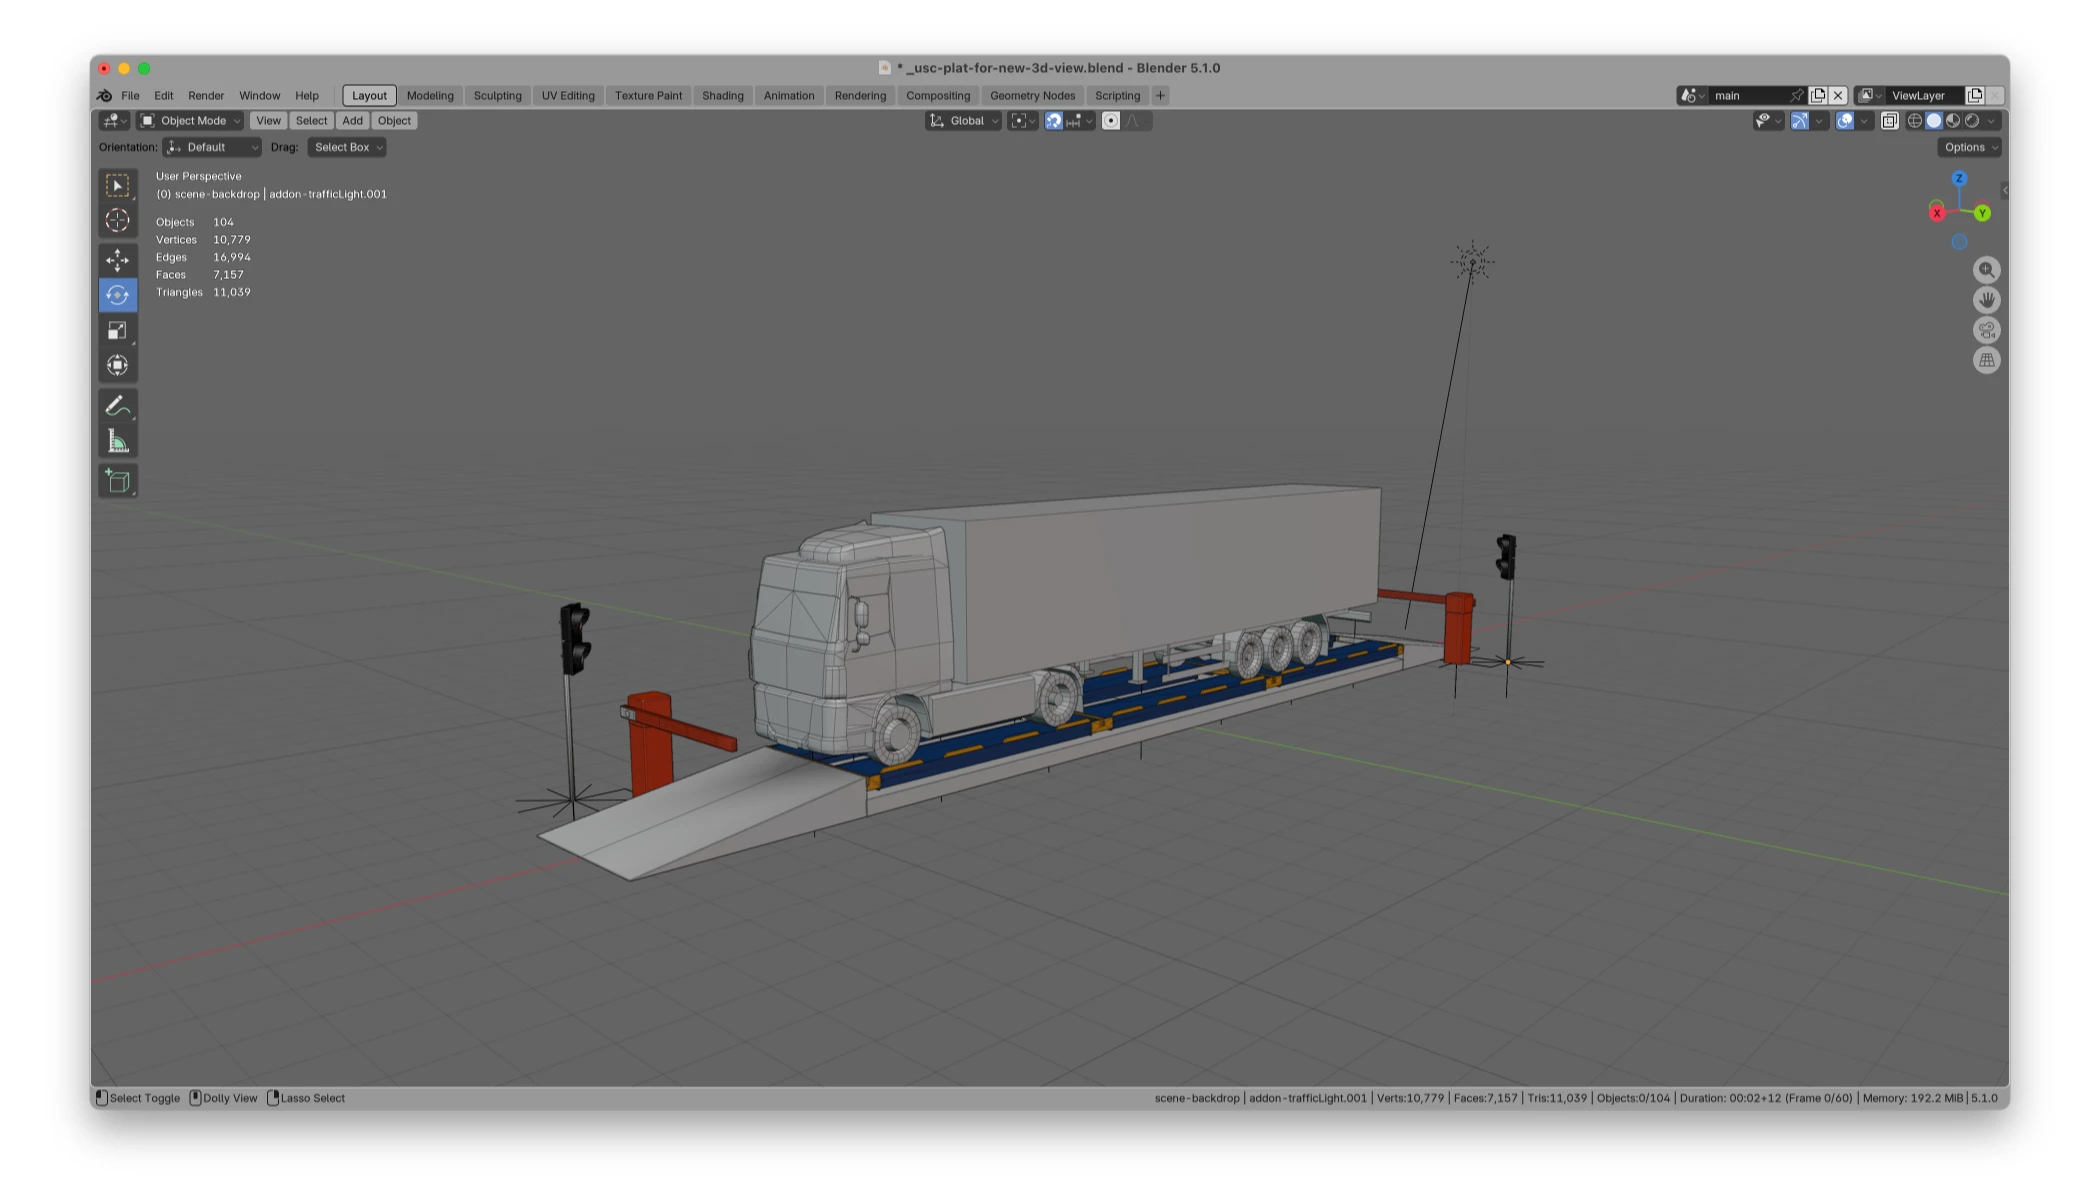The width and height of the screenshot is (2100, 1200).
Task: Open the Options popover button
Action: 1969,147
